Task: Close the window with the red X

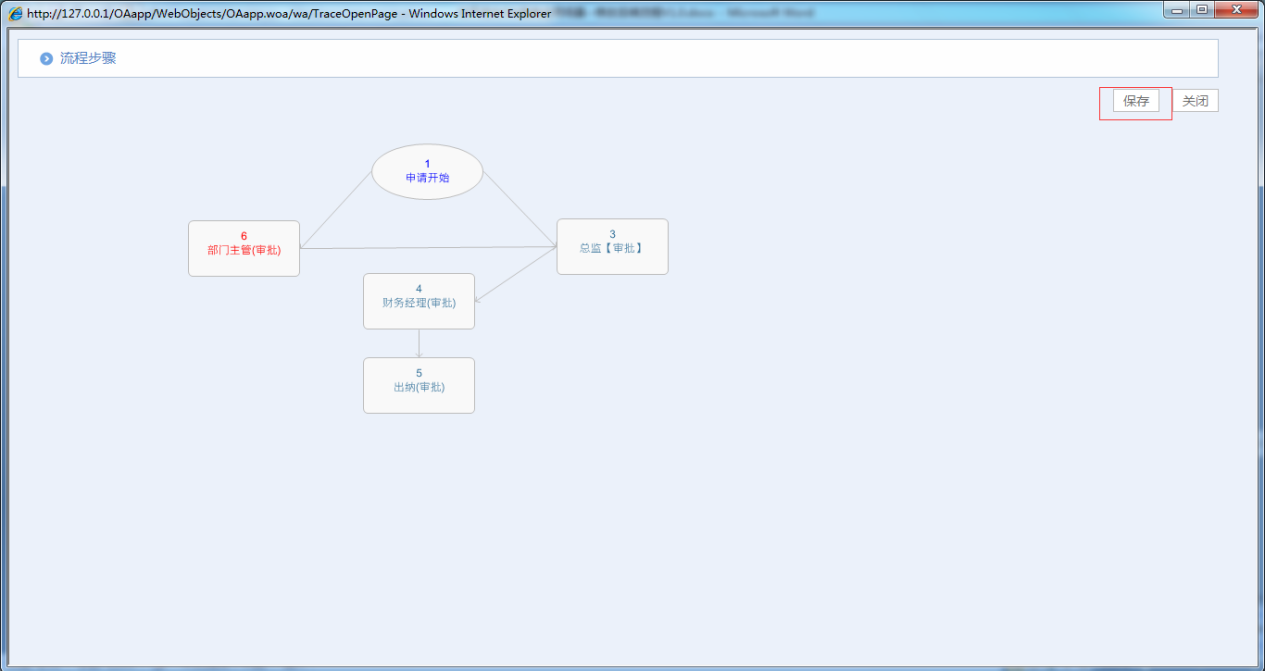Action: [1237, 10]
